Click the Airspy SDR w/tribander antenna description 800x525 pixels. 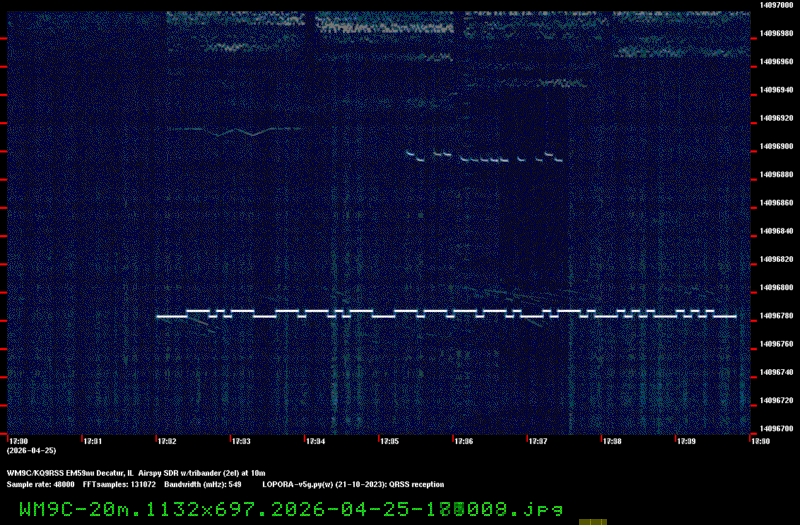[202, 473]
